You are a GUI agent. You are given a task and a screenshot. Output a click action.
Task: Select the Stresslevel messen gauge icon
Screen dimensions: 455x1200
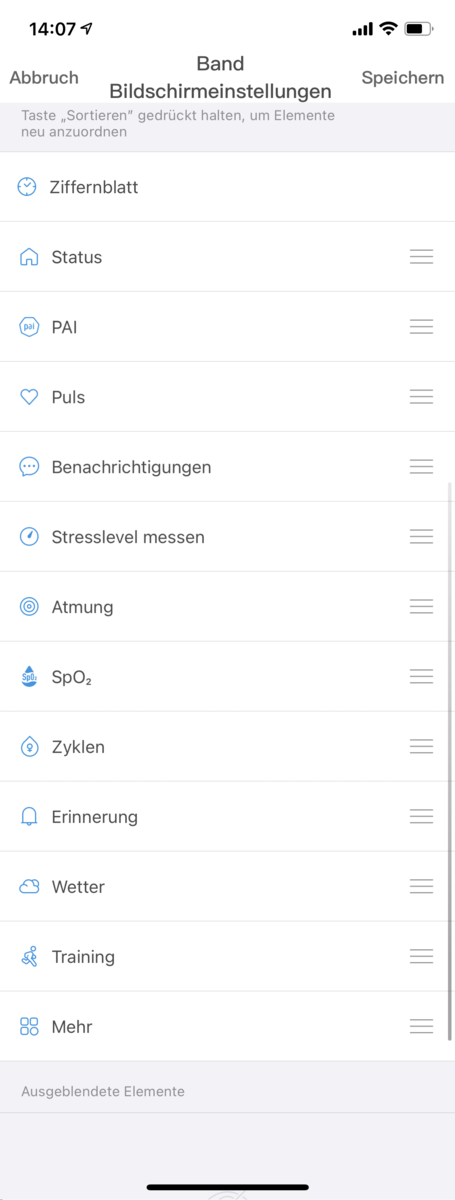(30, 537)
